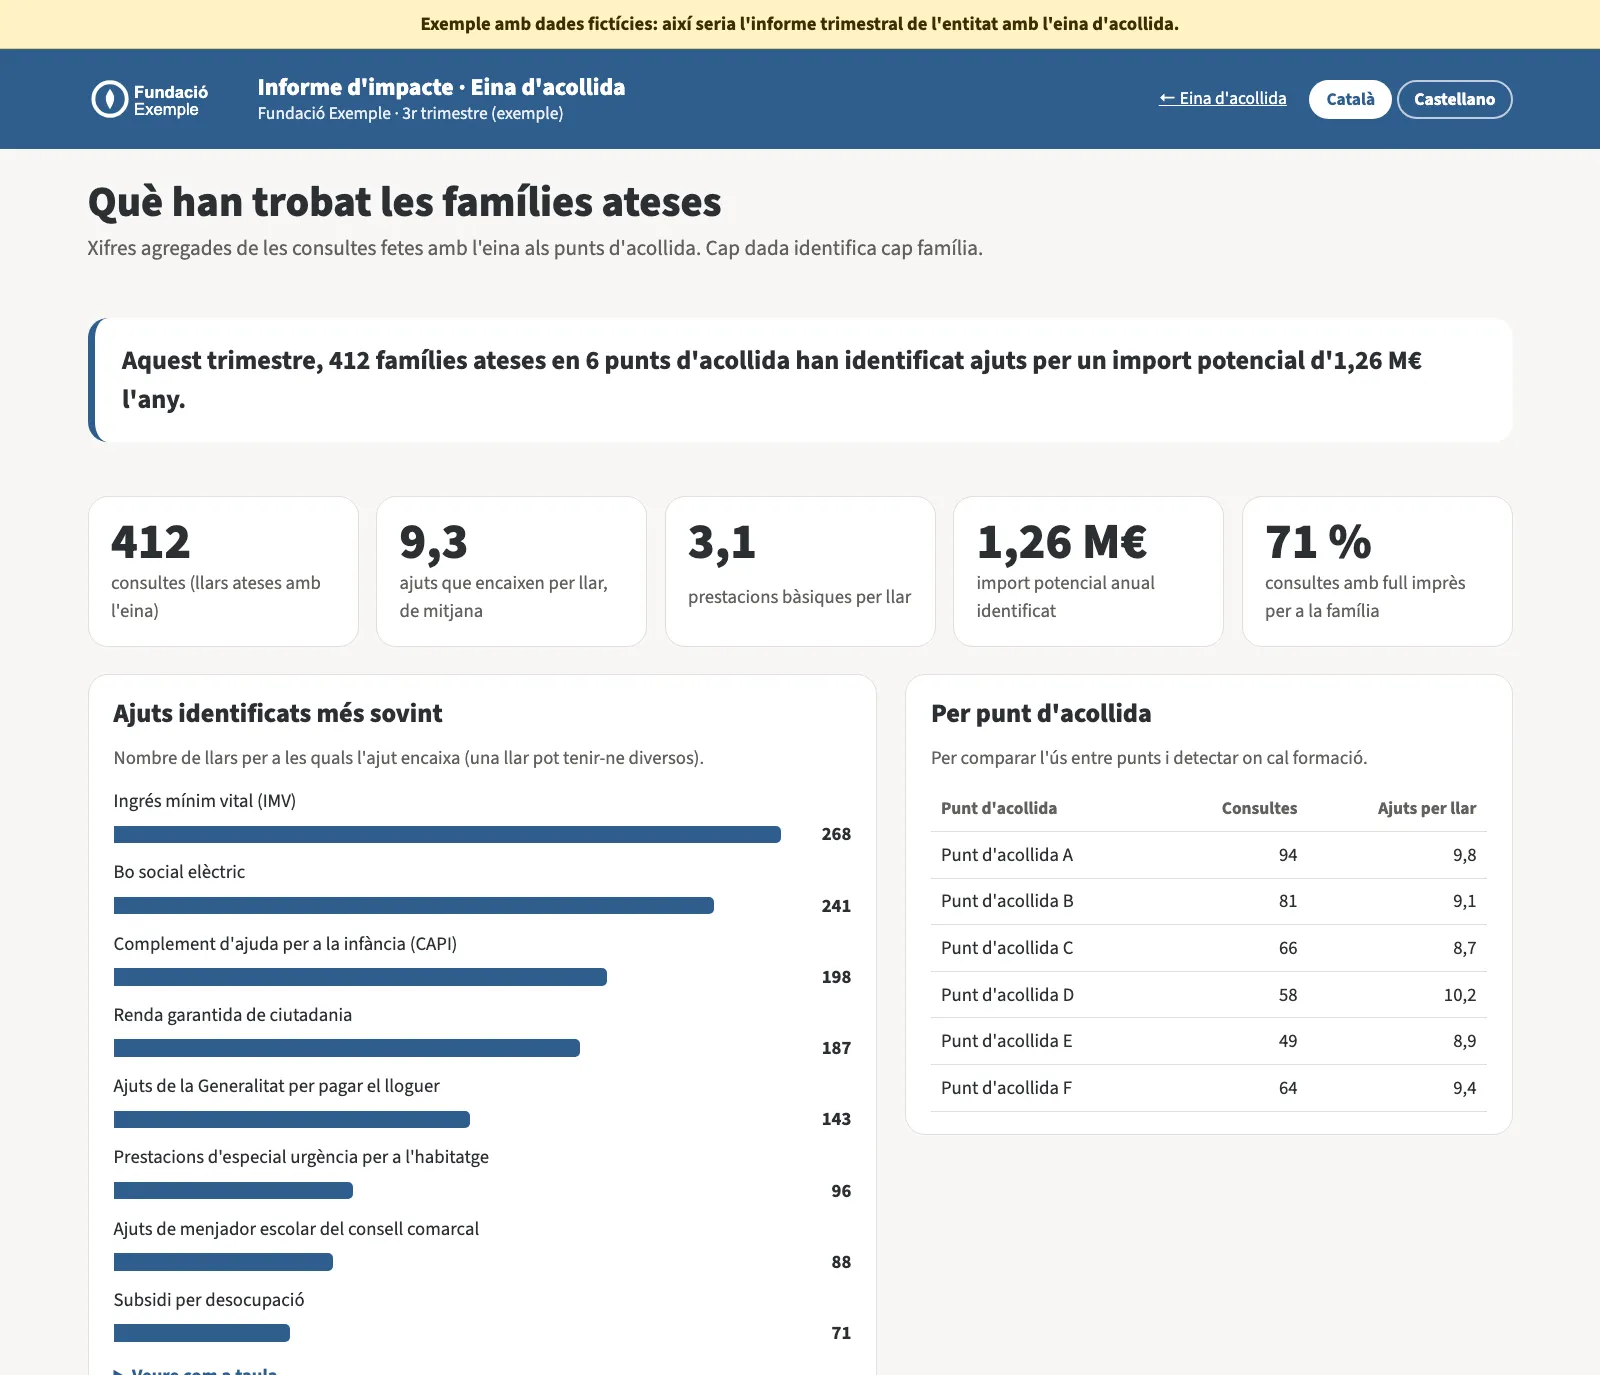
Task: Select the 'Punt d'acollida D' row label
Action: 1007,995
